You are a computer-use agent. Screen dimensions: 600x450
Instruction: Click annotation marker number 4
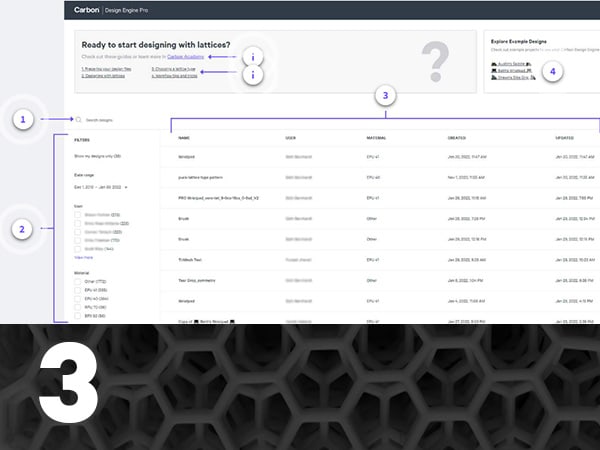coord(553,71)
